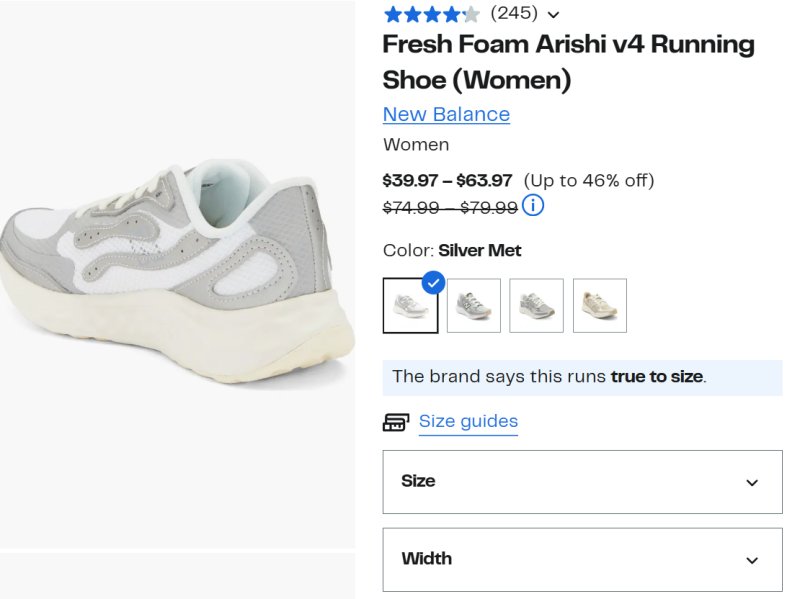800x599 pixels.
Task: Pick the beige shoe color swatch
Action: tap(600, 306)
